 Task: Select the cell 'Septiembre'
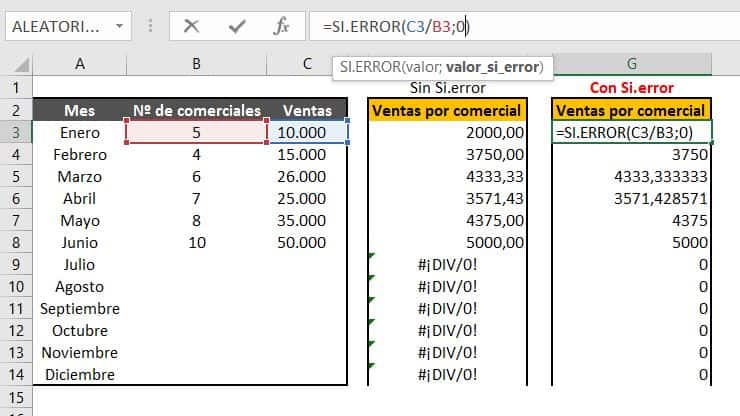pyautogui.click(x=80, y=309)
